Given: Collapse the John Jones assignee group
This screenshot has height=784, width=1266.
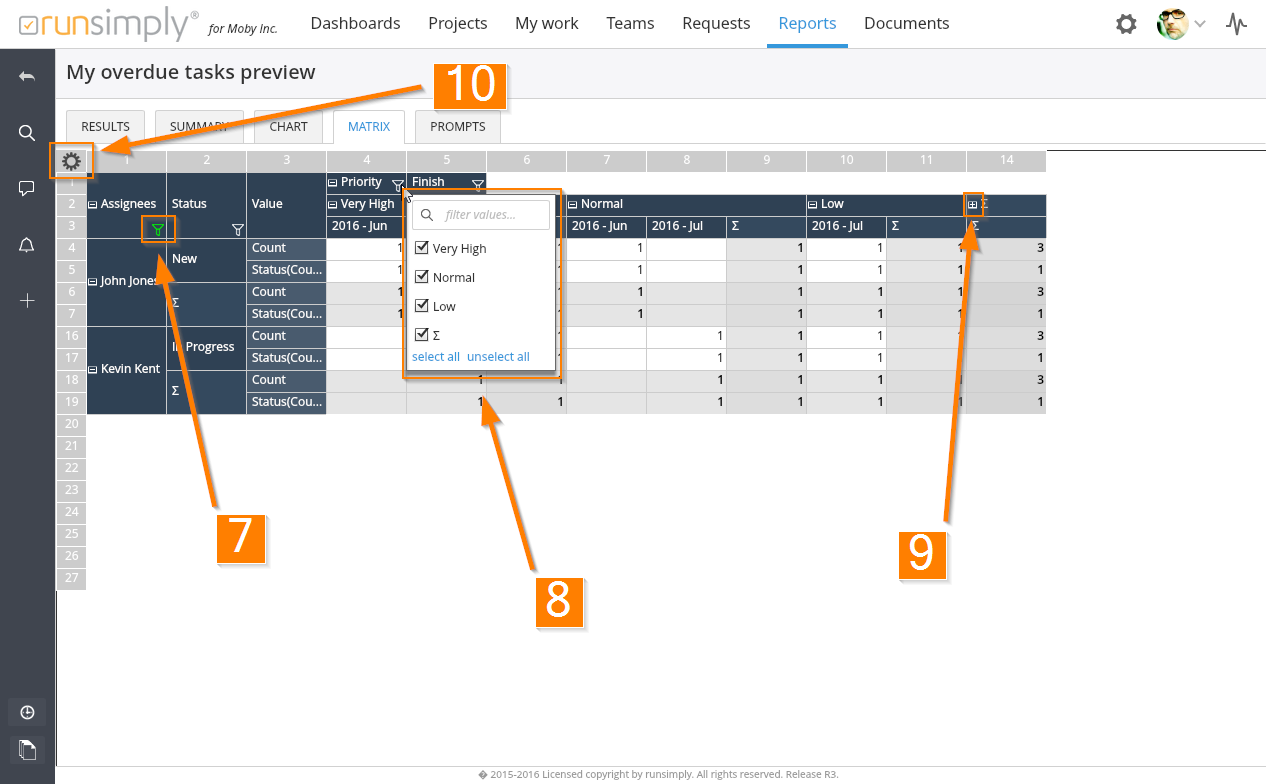Looking at the screenshot, I should pos(94,281).
